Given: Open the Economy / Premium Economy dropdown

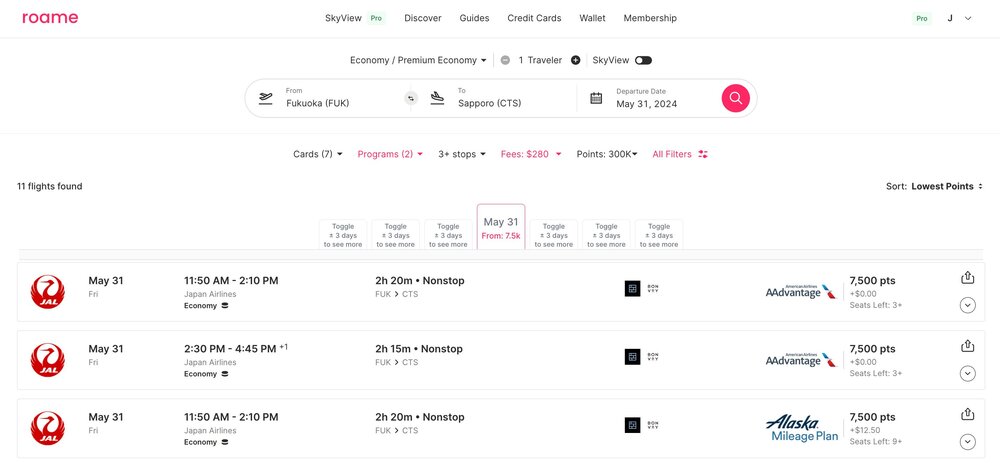Looking at the screenshot, I should [x=418, y=60].
